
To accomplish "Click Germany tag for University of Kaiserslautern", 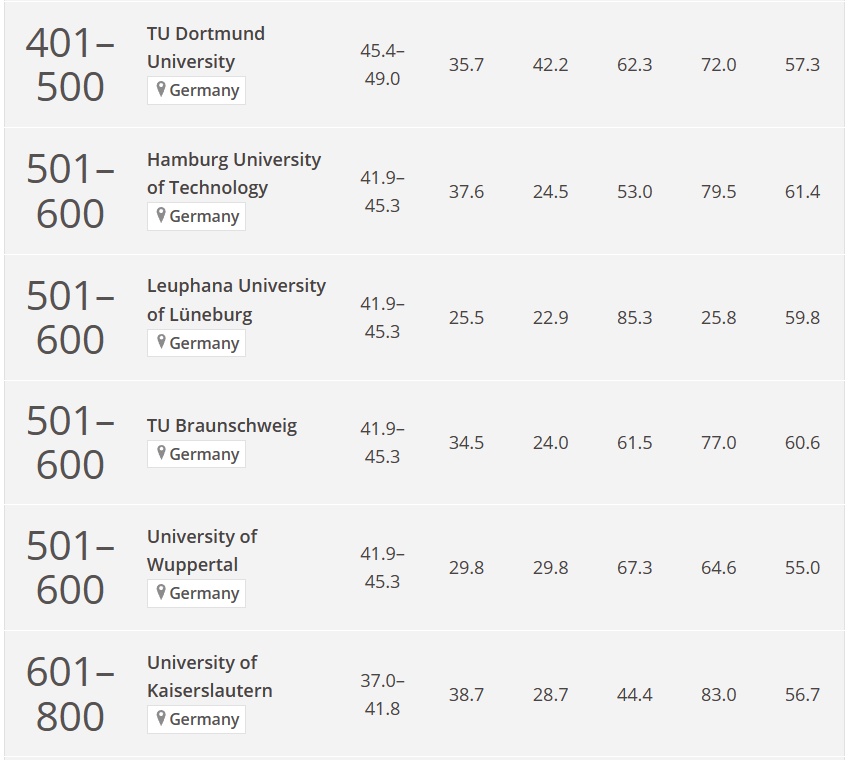I will coord(196,719).
